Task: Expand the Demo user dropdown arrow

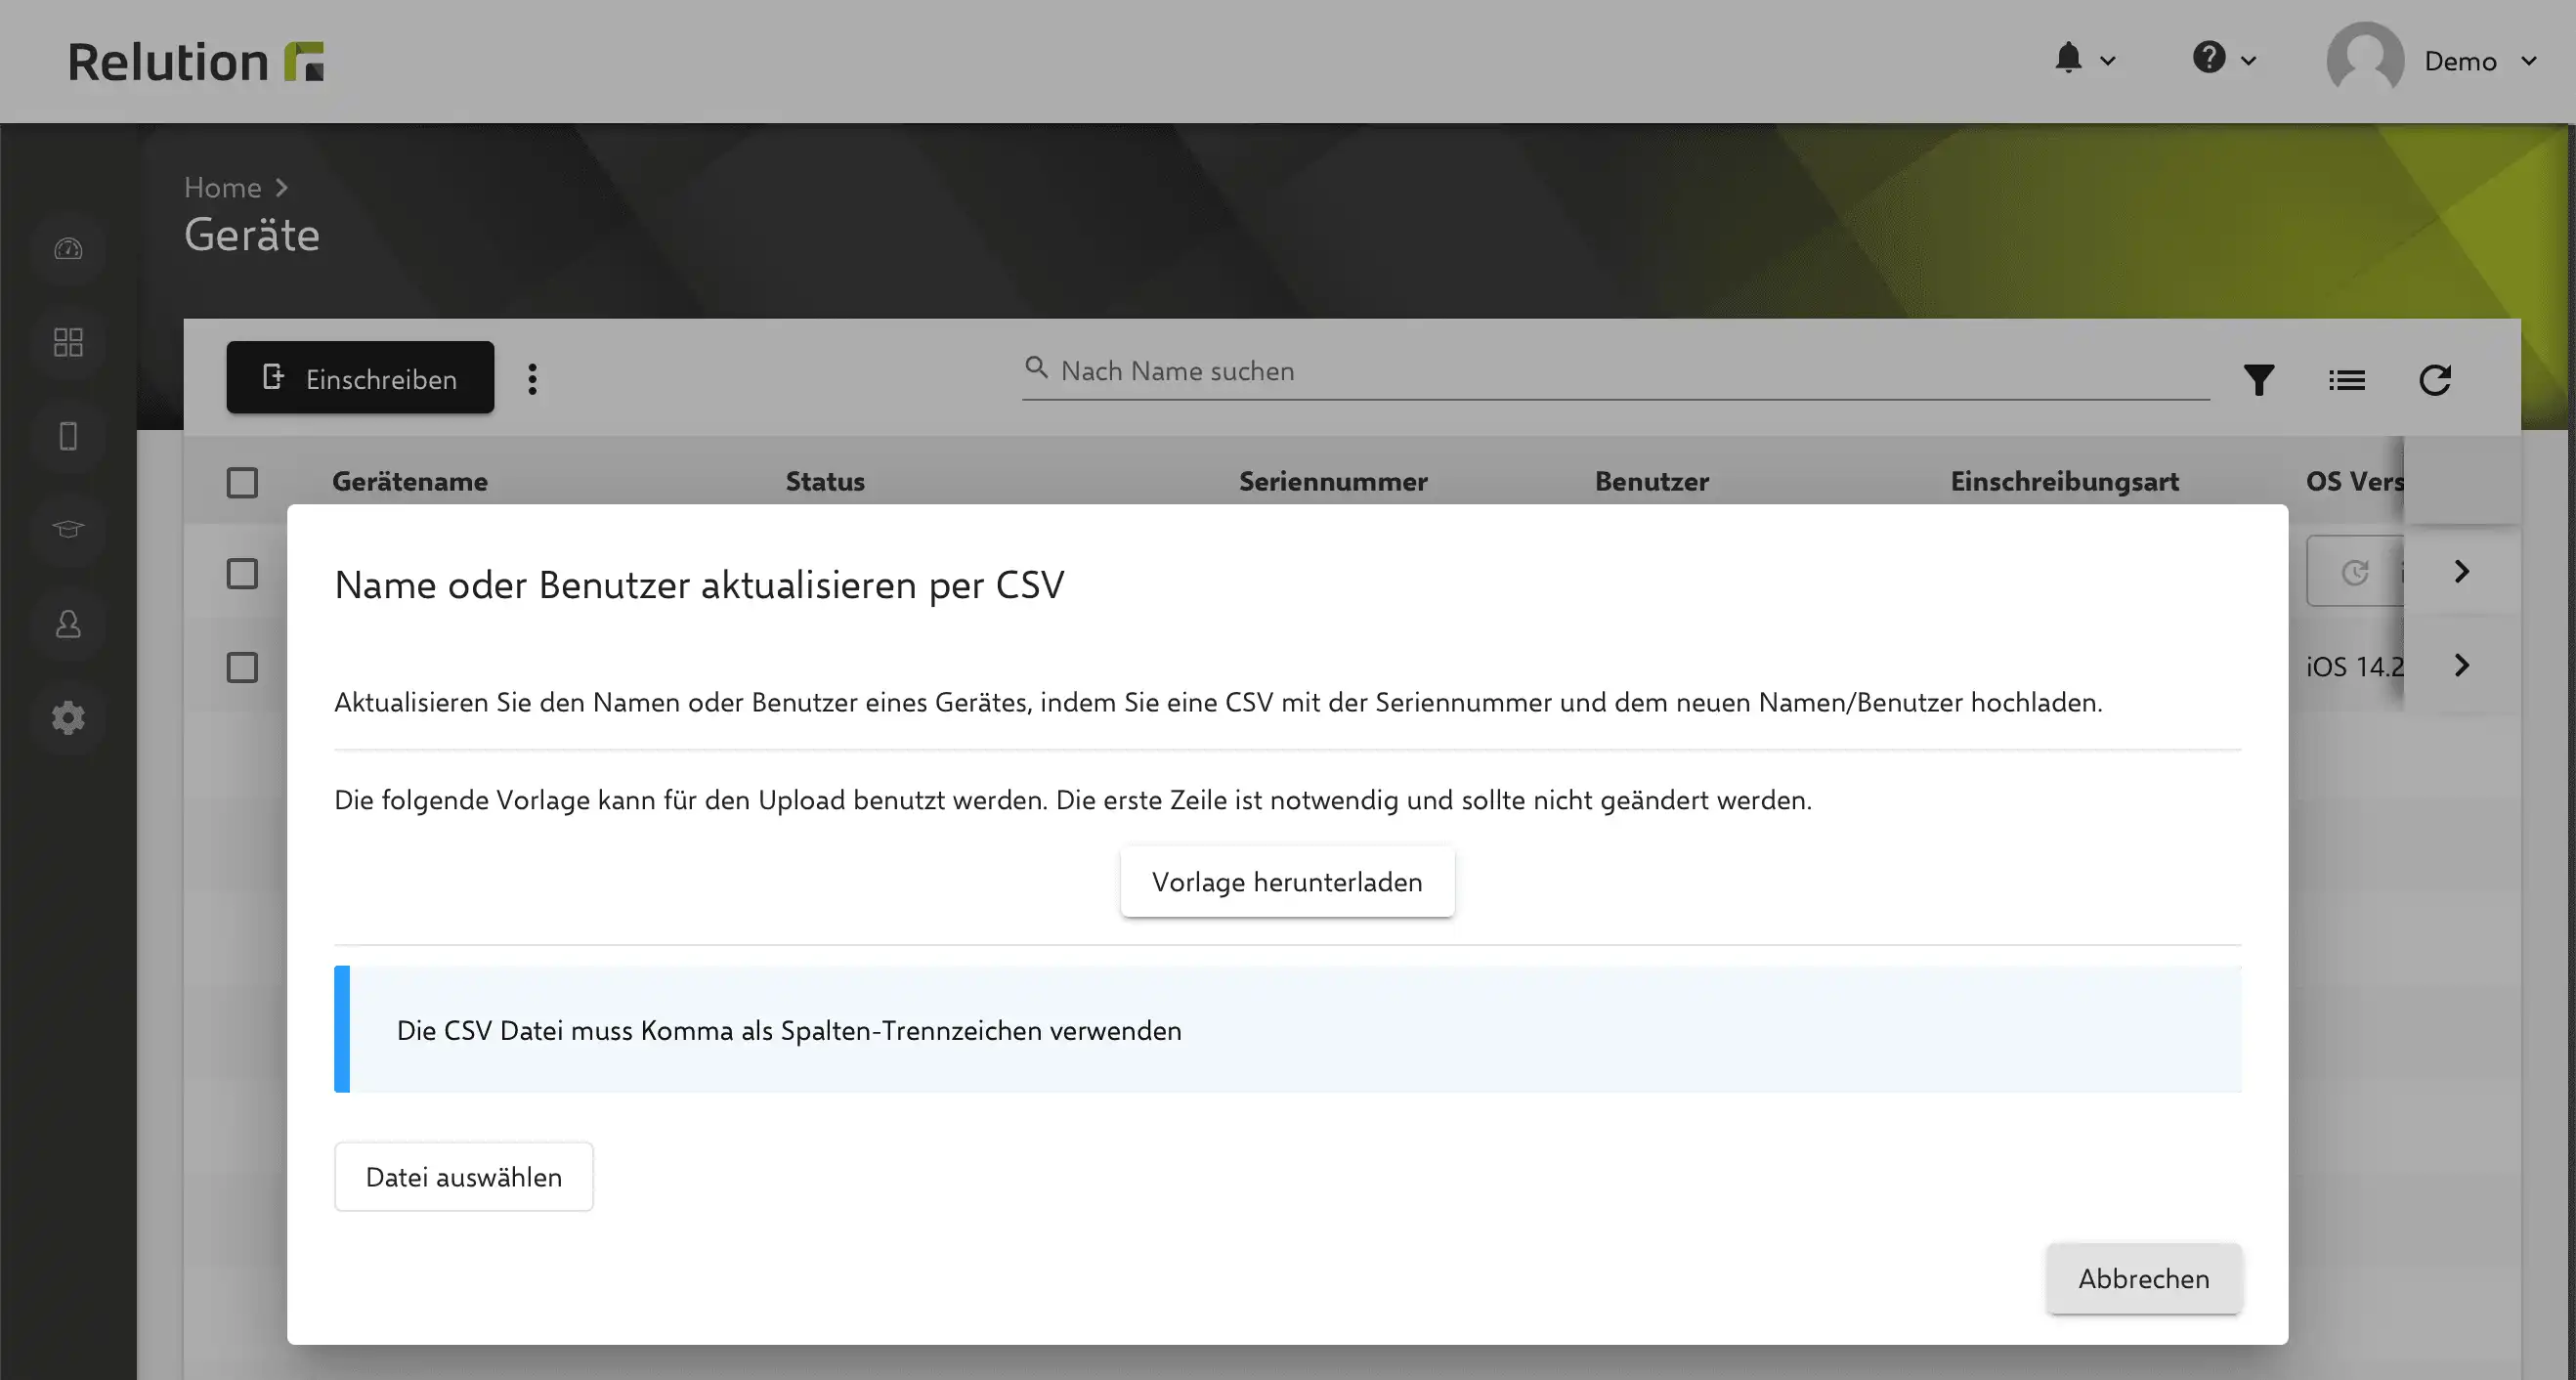Action: click(2529, 61)
